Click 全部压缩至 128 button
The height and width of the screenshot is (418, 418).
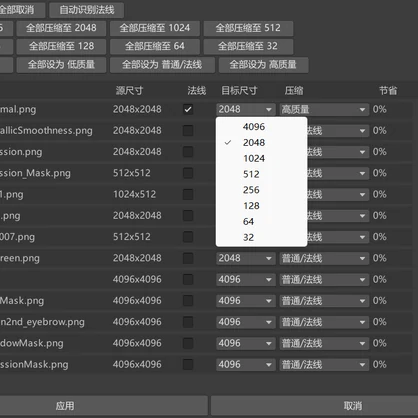(61, 46)
